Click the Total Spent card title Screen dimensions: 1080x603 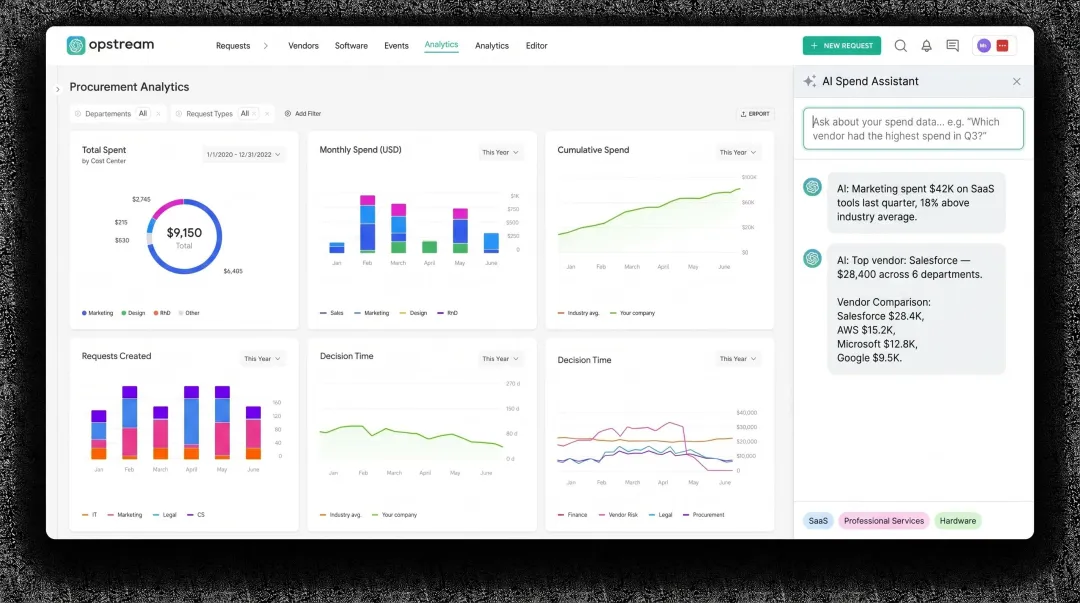(x=104, y=150)
